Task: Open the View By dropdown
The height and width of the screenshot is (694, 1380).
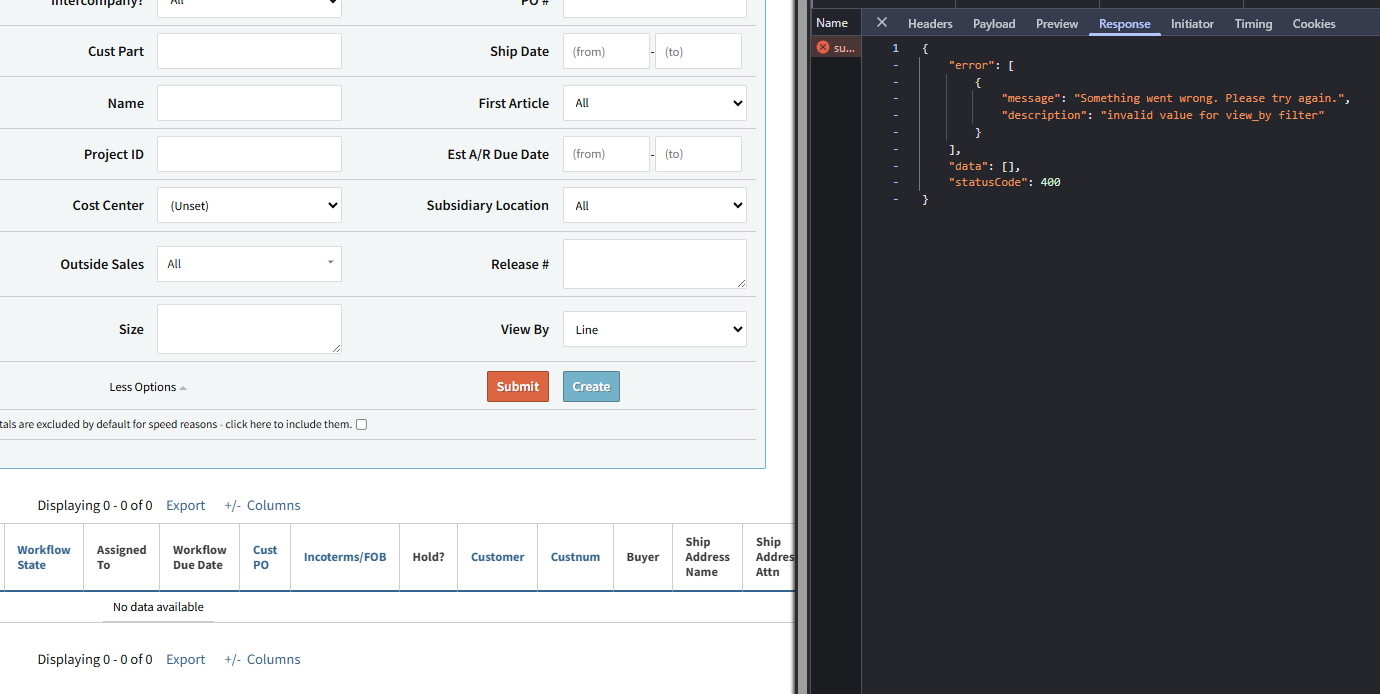Action: 655,329
